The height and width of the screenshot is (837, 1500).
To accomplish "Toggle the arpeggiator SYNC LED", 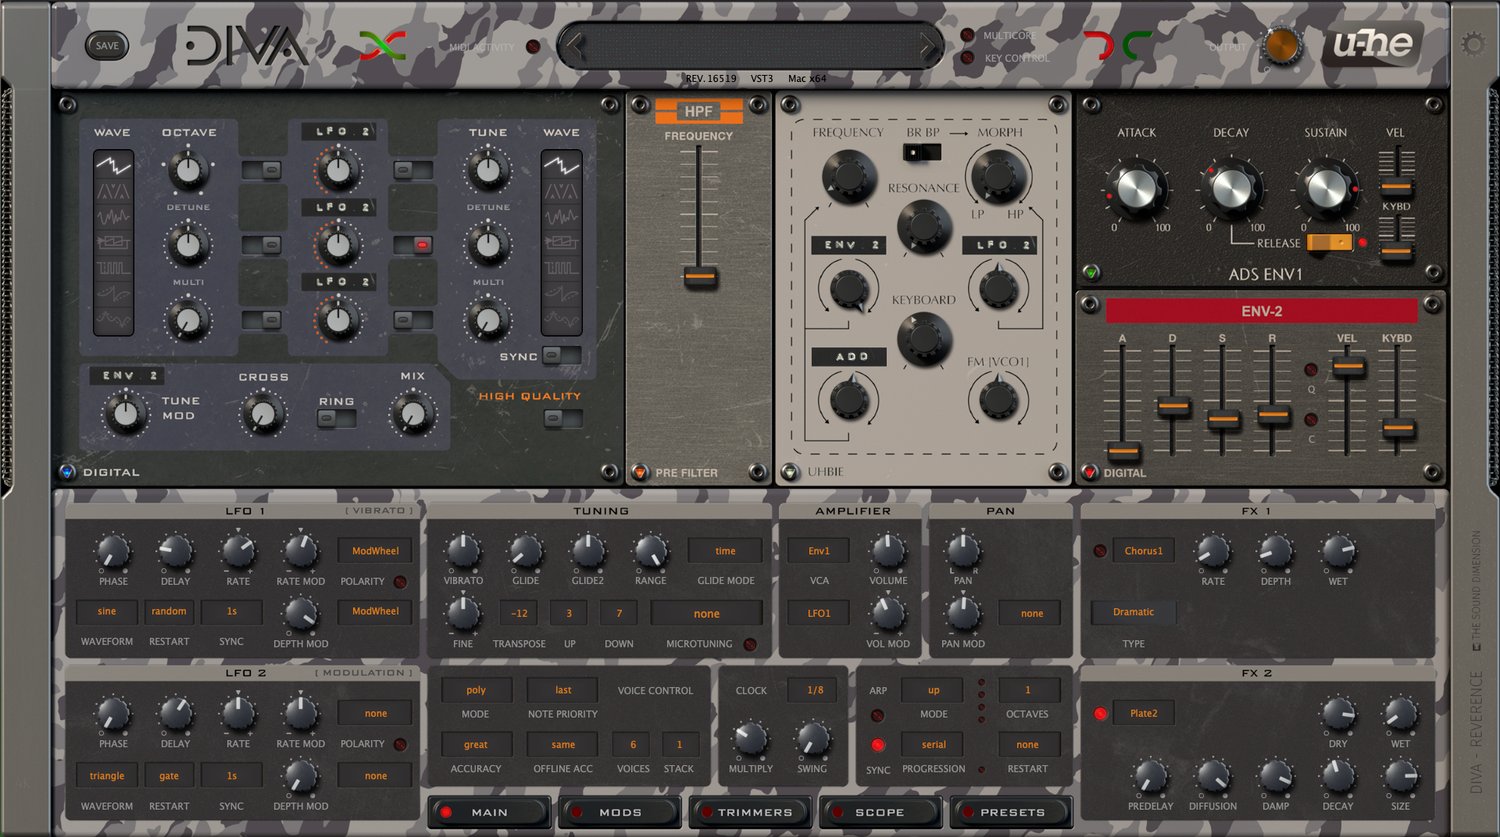I will [877, 745].
